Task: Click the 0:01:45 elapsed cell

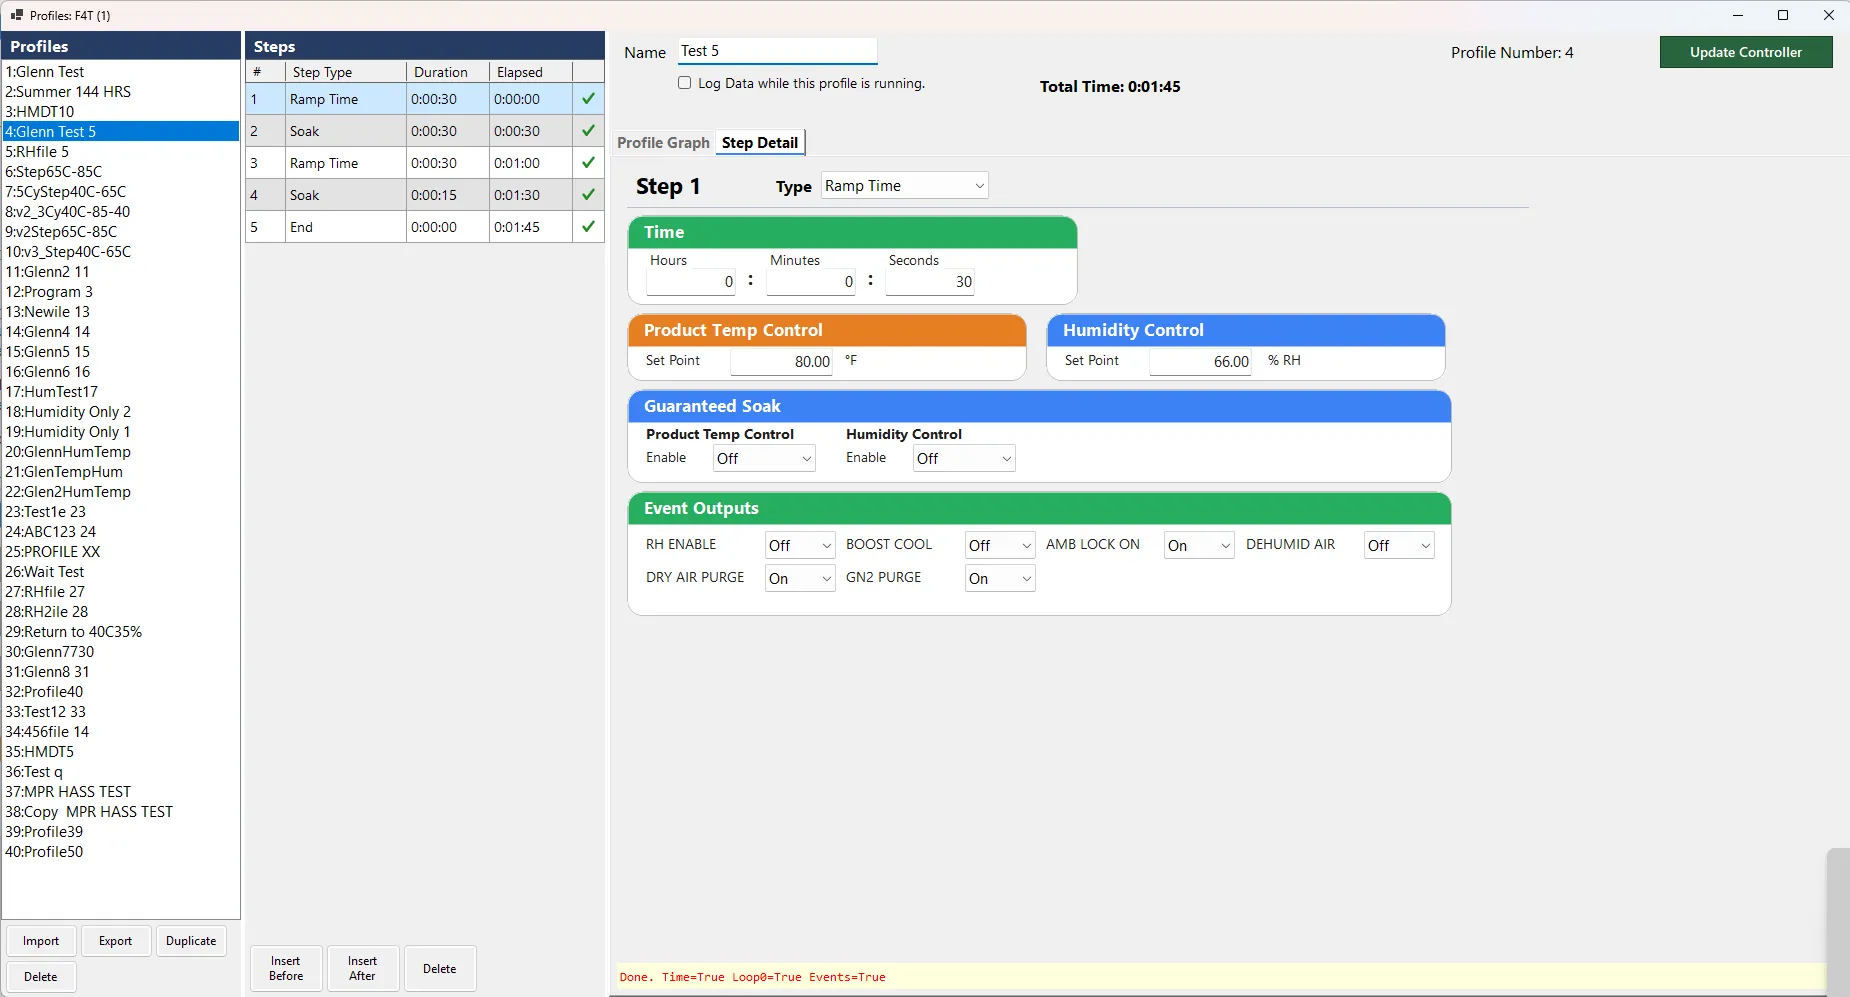Action: (x=531, y=226)
